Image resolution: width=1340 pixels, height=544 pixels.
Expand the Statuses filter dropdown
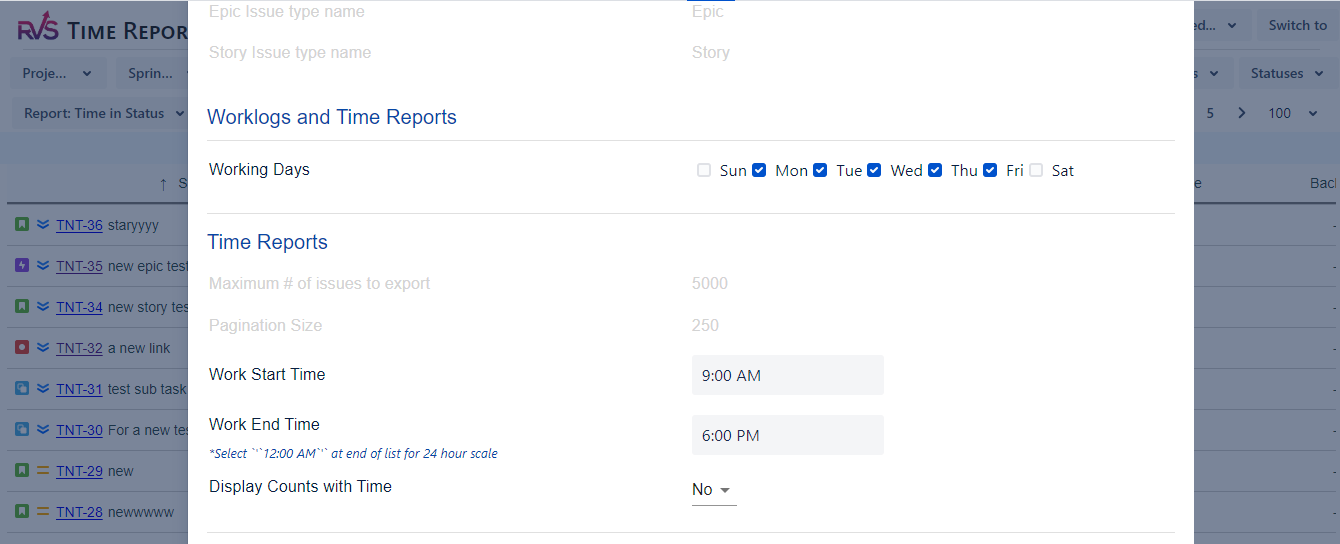(x=1285, y=73)
